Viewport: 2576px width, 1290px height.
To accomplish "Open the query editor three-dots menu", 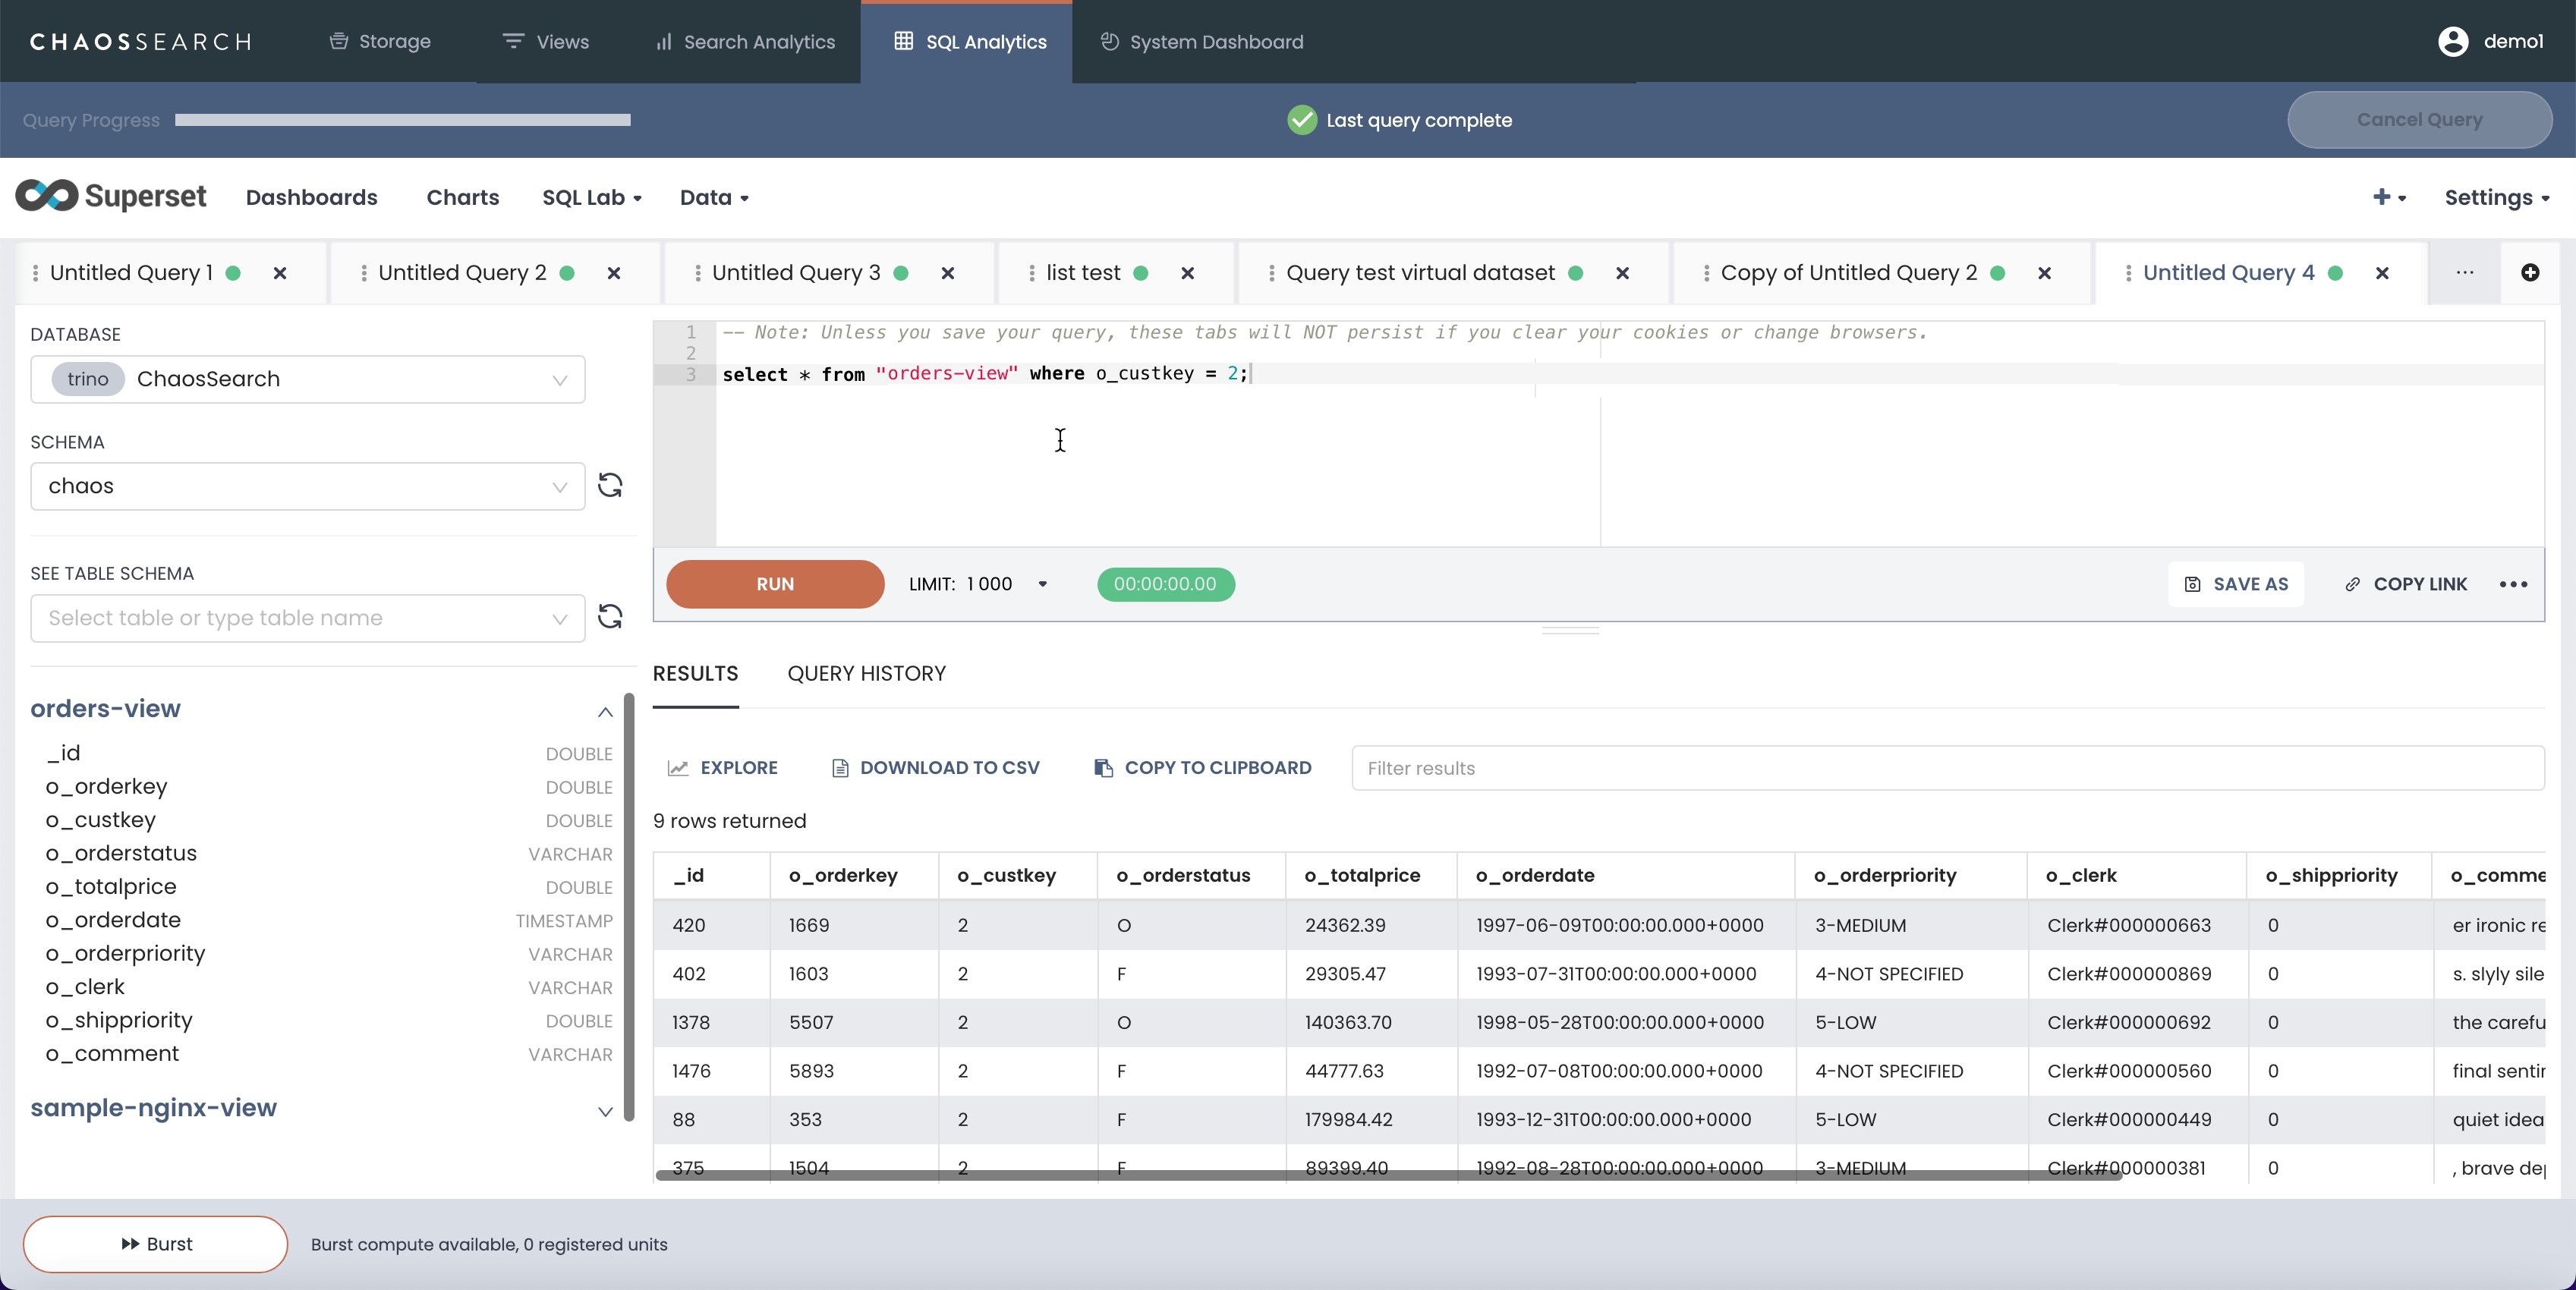I will pos(2513,584).
